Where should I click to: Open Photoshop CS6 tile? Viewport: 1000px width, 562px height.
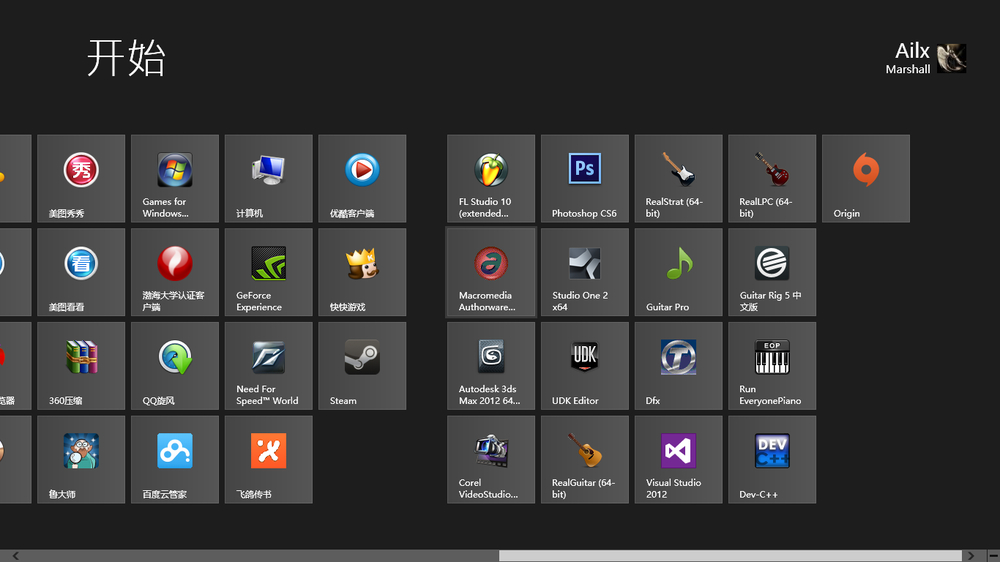pyautogui.click(x=585, y=179)
